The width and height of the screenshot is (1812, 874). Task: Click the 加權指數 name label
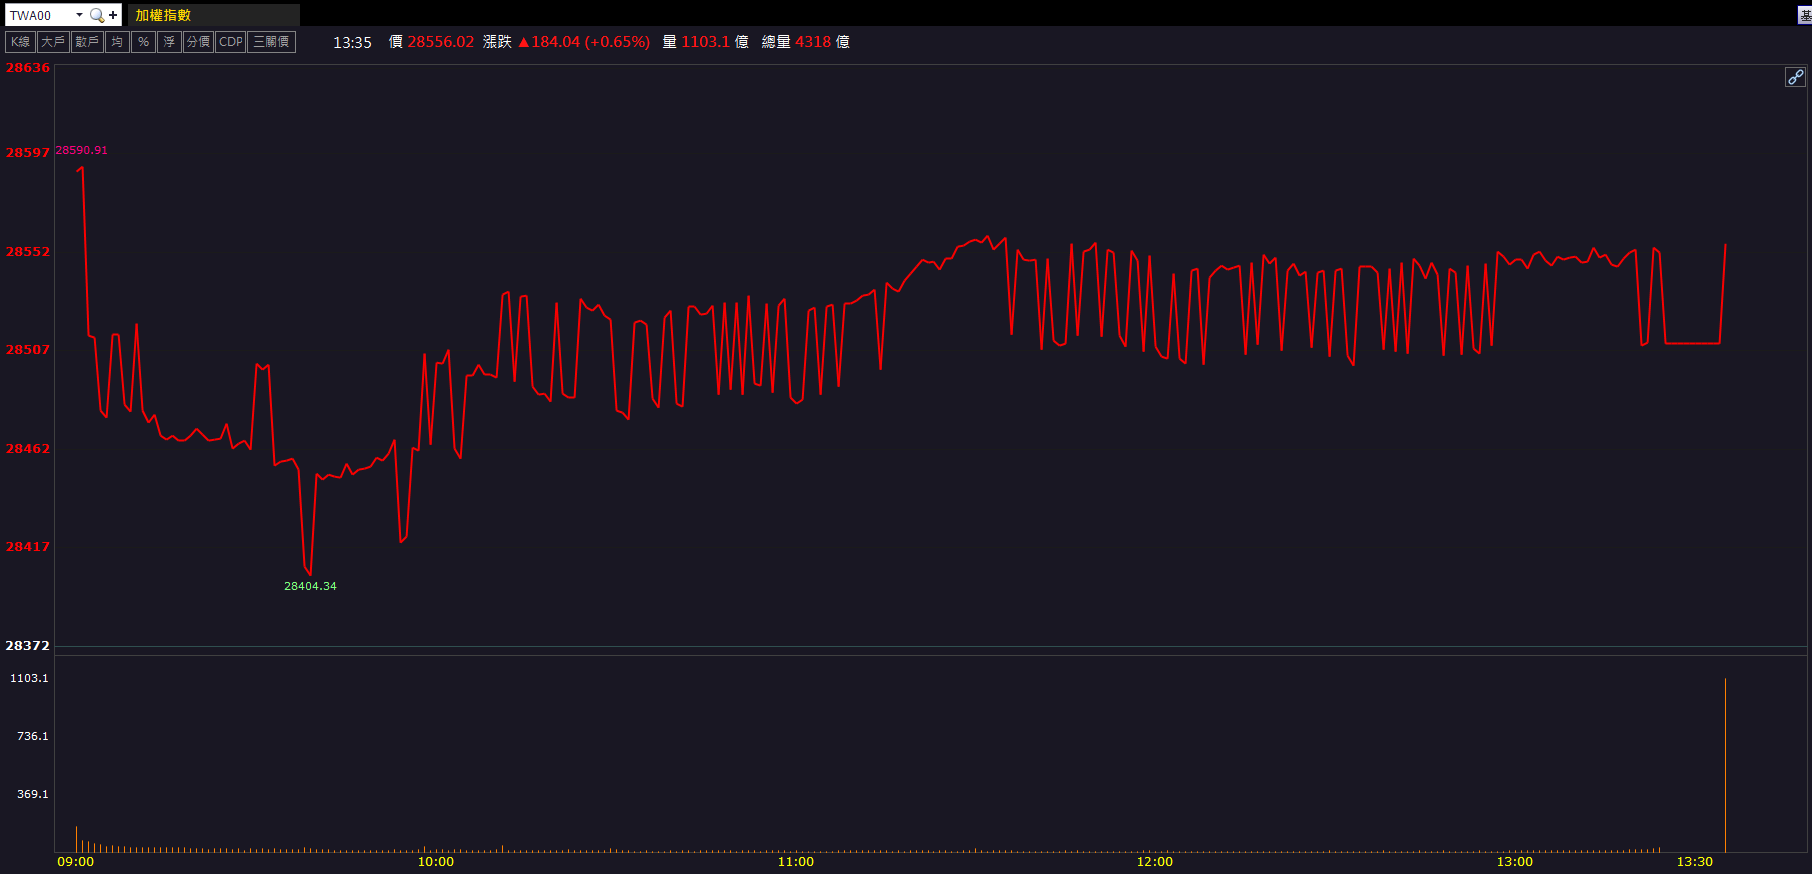tap(164, 15)
